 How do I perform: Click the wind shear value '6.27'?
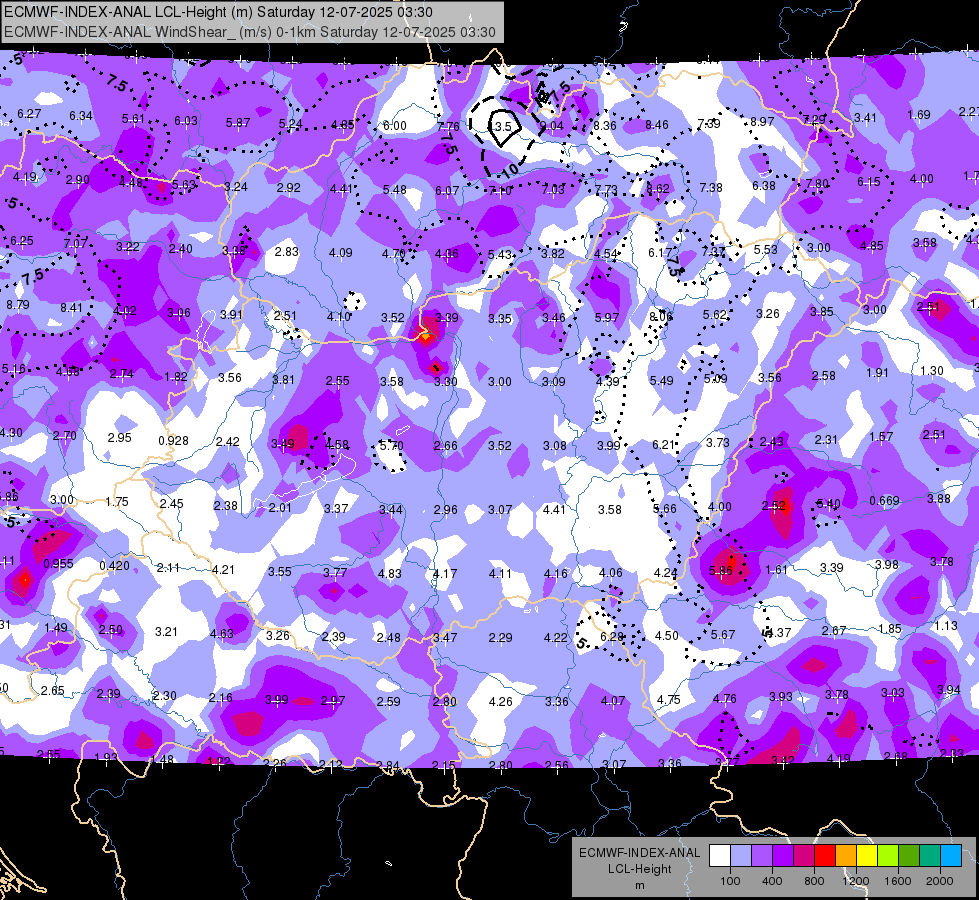(x=29, y=114)
